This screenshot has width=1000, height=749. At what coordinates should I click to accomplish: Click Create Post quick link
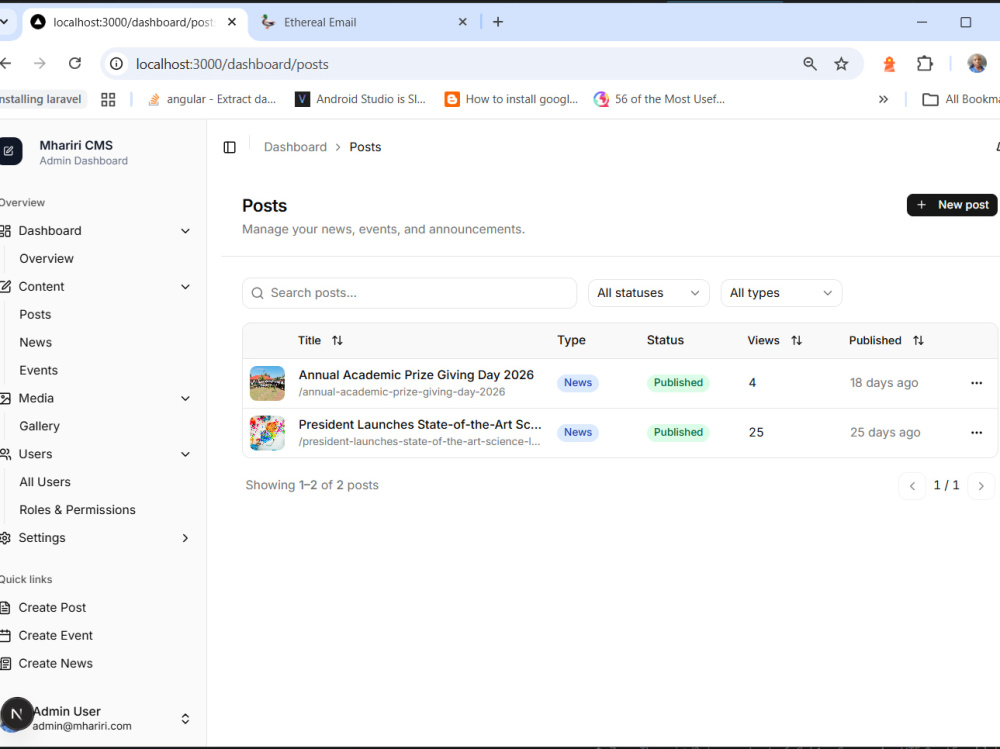point(52,607)
